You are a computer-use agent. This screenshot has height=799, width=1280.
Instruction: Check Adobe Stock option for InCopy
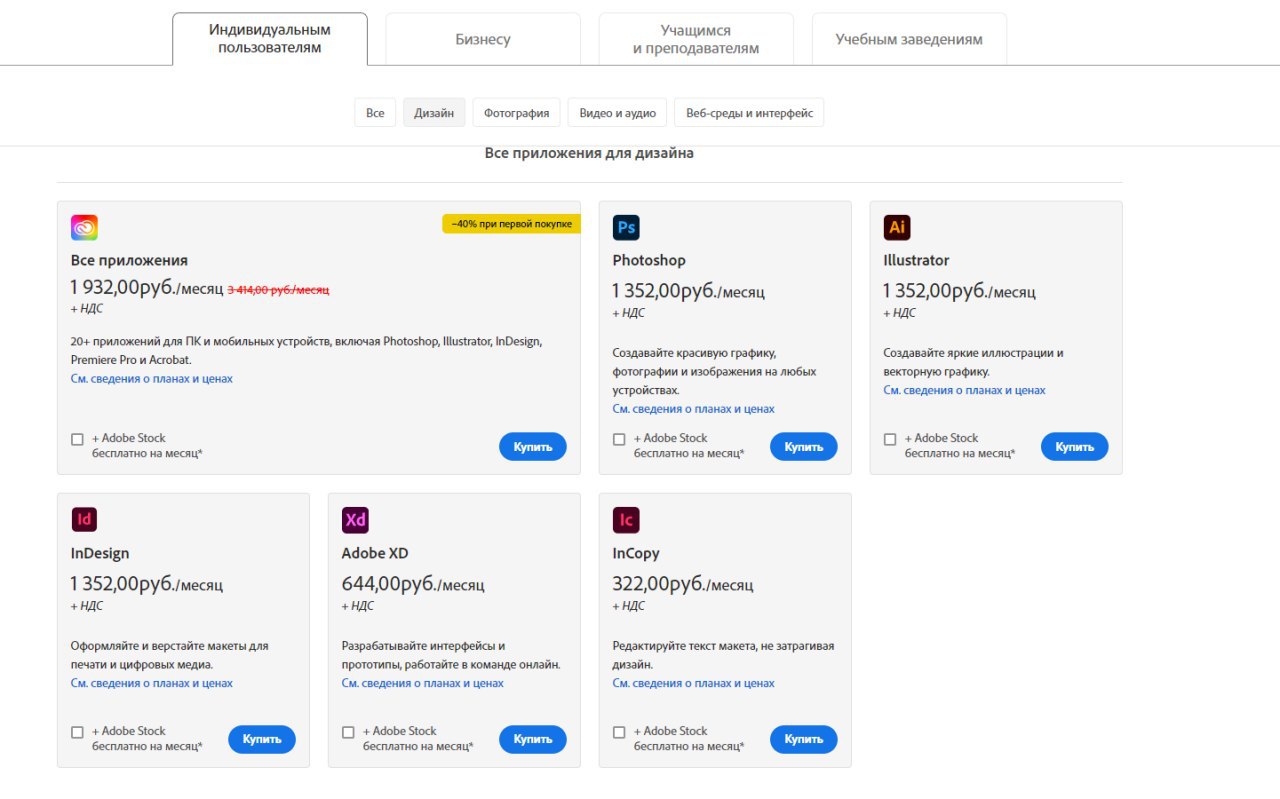coord(619,732)
